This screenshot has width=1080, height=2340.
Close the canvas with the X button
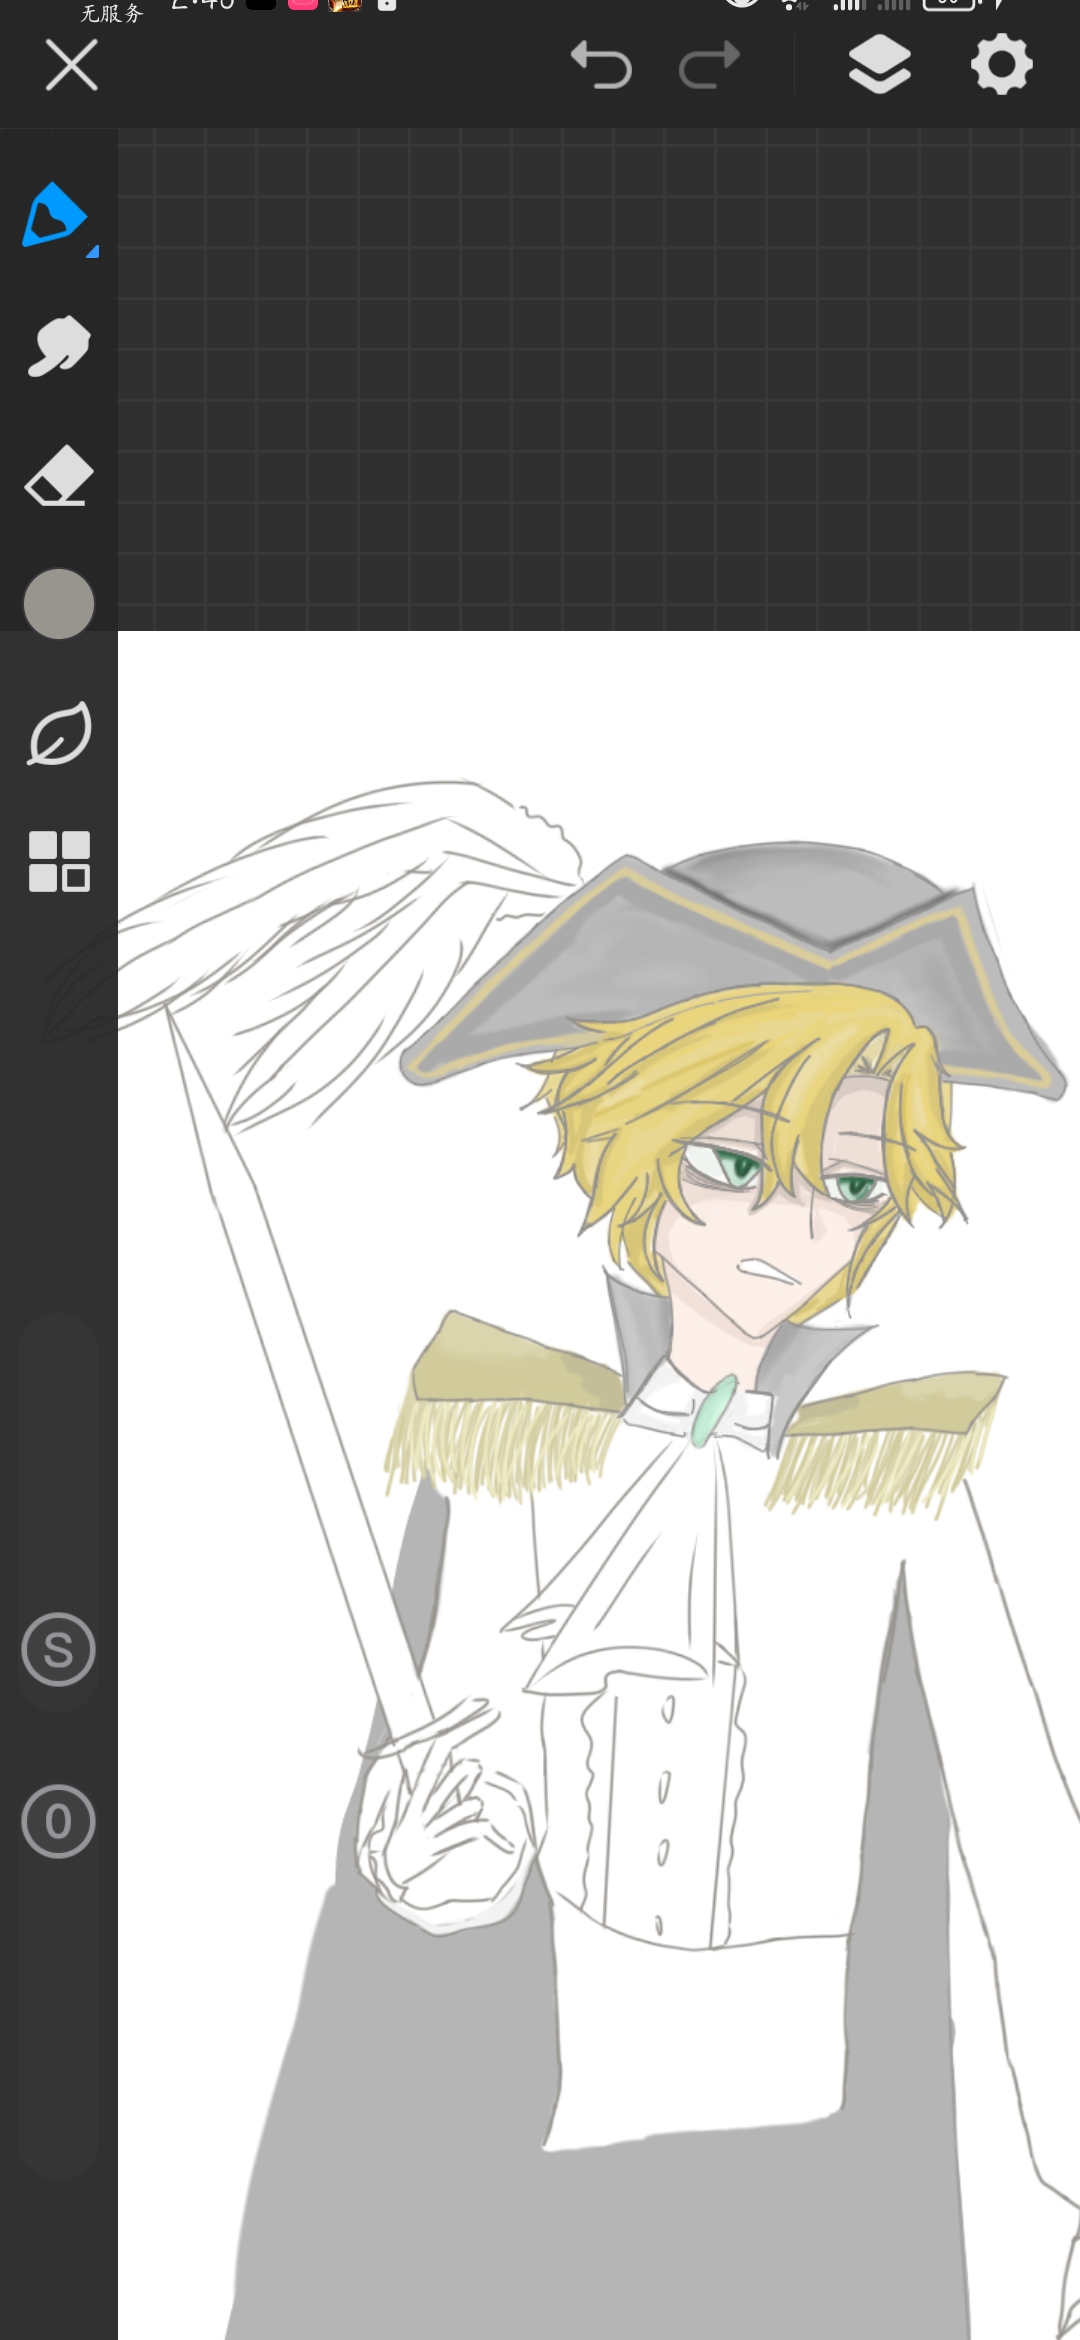[x=72, y=66]
